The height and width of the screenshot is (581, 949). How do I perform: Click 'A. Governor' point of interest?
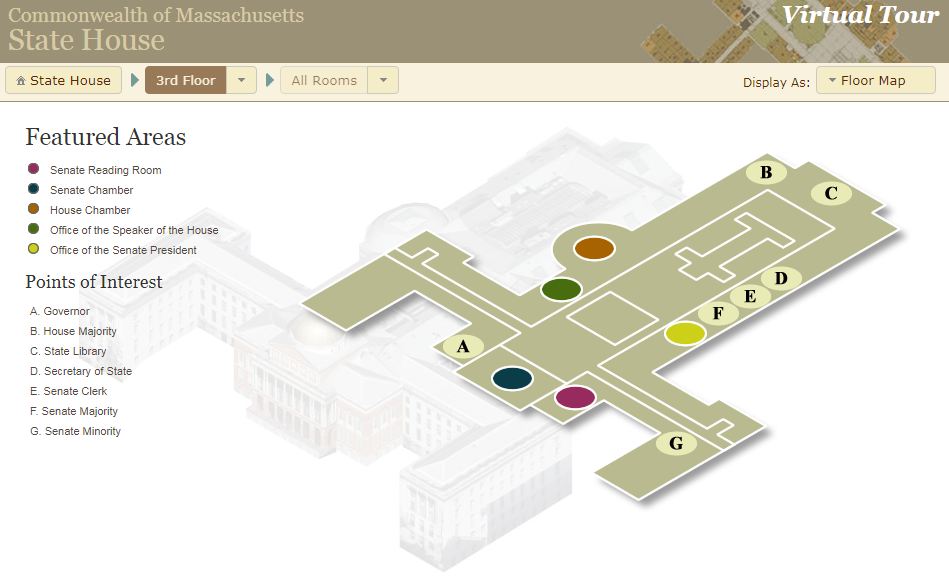60,311
